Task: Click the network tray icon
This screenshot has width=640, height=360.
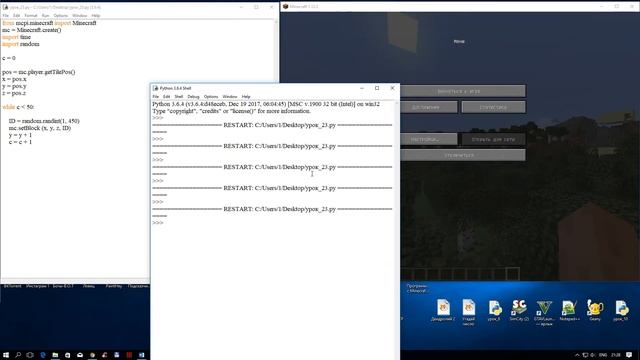Action: tap(585, 355)
